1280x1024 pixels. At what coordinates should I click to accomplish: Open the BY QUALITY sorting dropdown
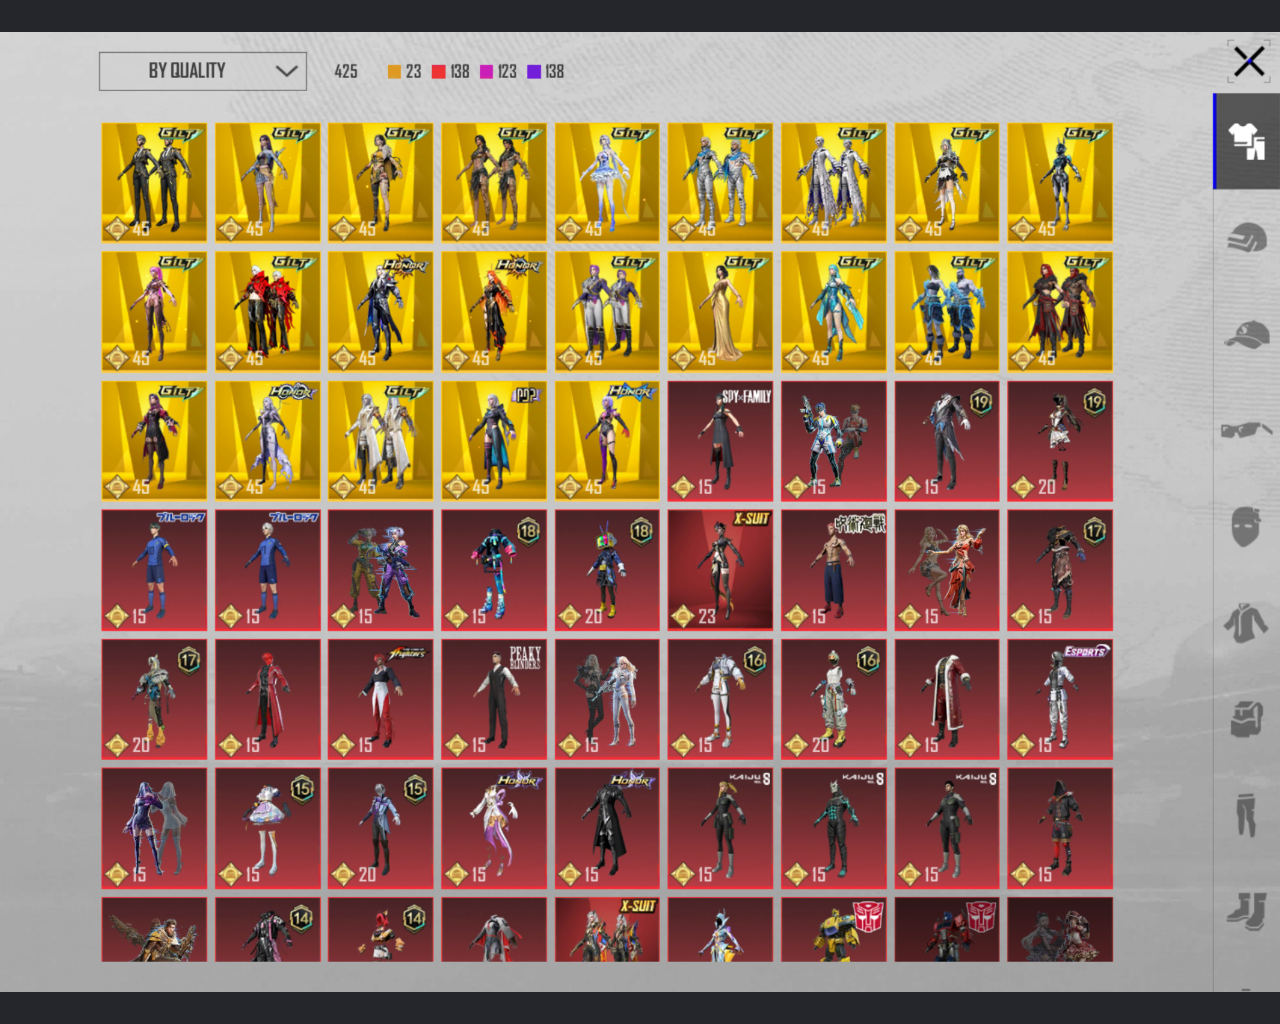pyautogui.click(x=203, y=71)
